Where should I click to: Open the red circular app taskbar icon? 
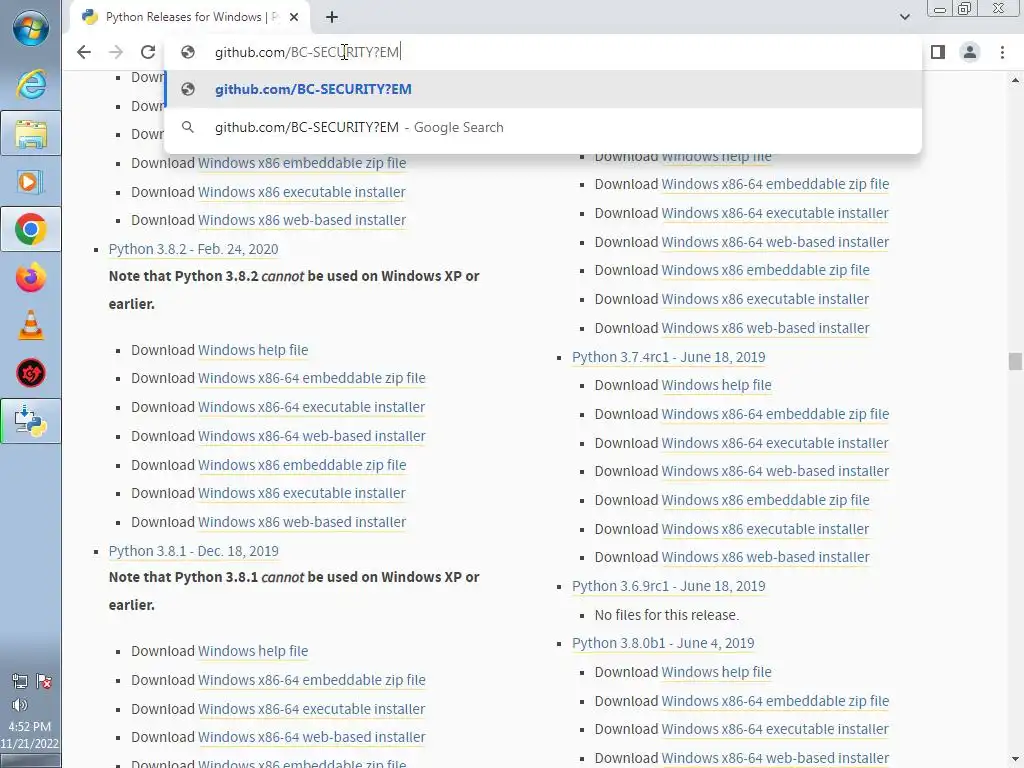[31, 374]
